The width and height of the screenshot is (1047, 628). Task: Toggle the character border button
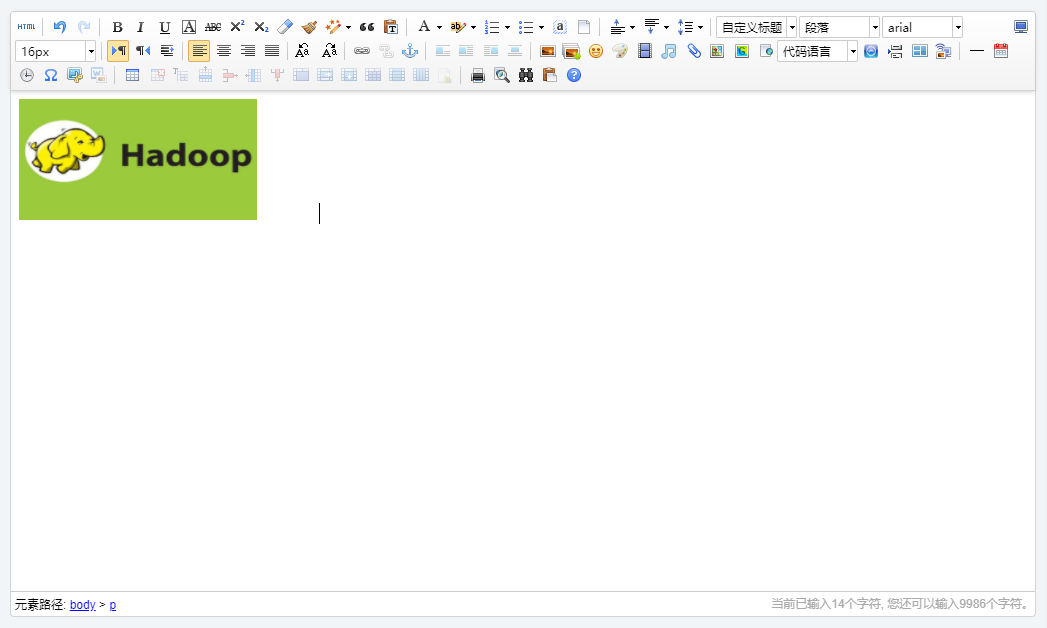pyautogui.click(x=189, y=27)
